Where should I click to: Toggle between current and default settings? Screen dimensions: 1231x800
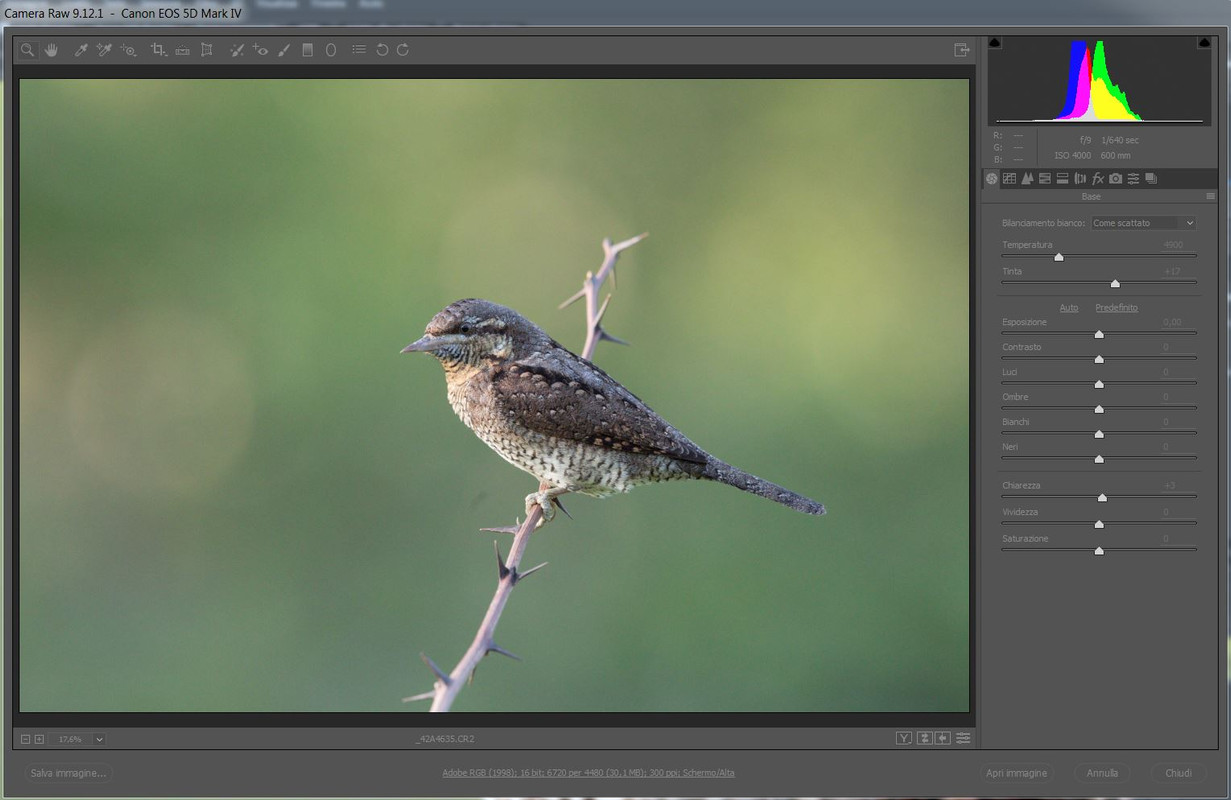[963, 738]
